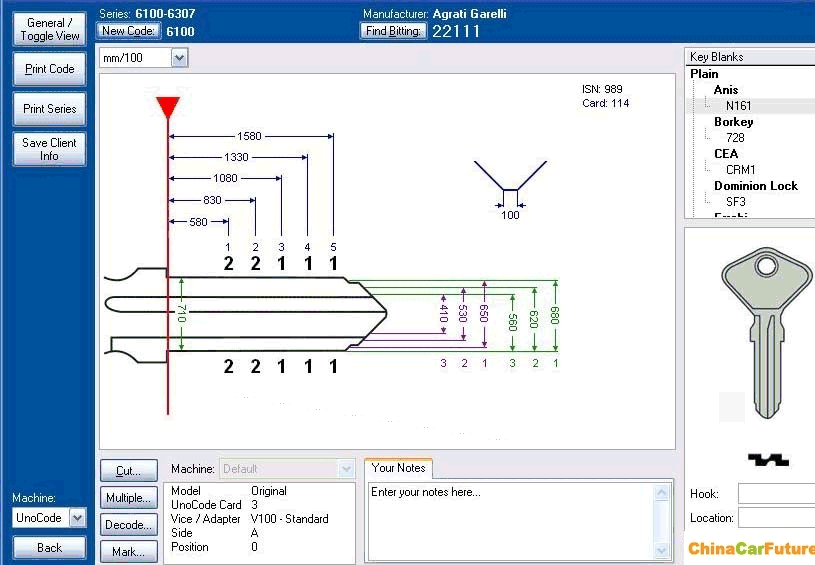Click the red triangle alignment marker

pos(168,107)
